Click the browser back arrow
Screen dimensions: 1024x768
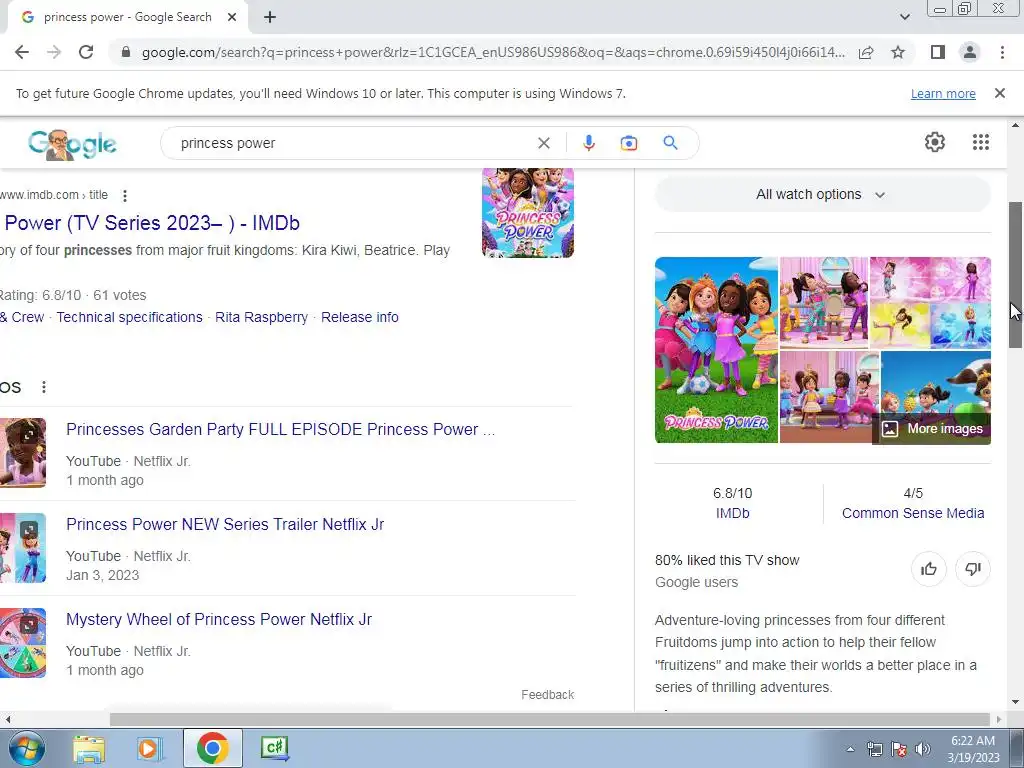22,52
